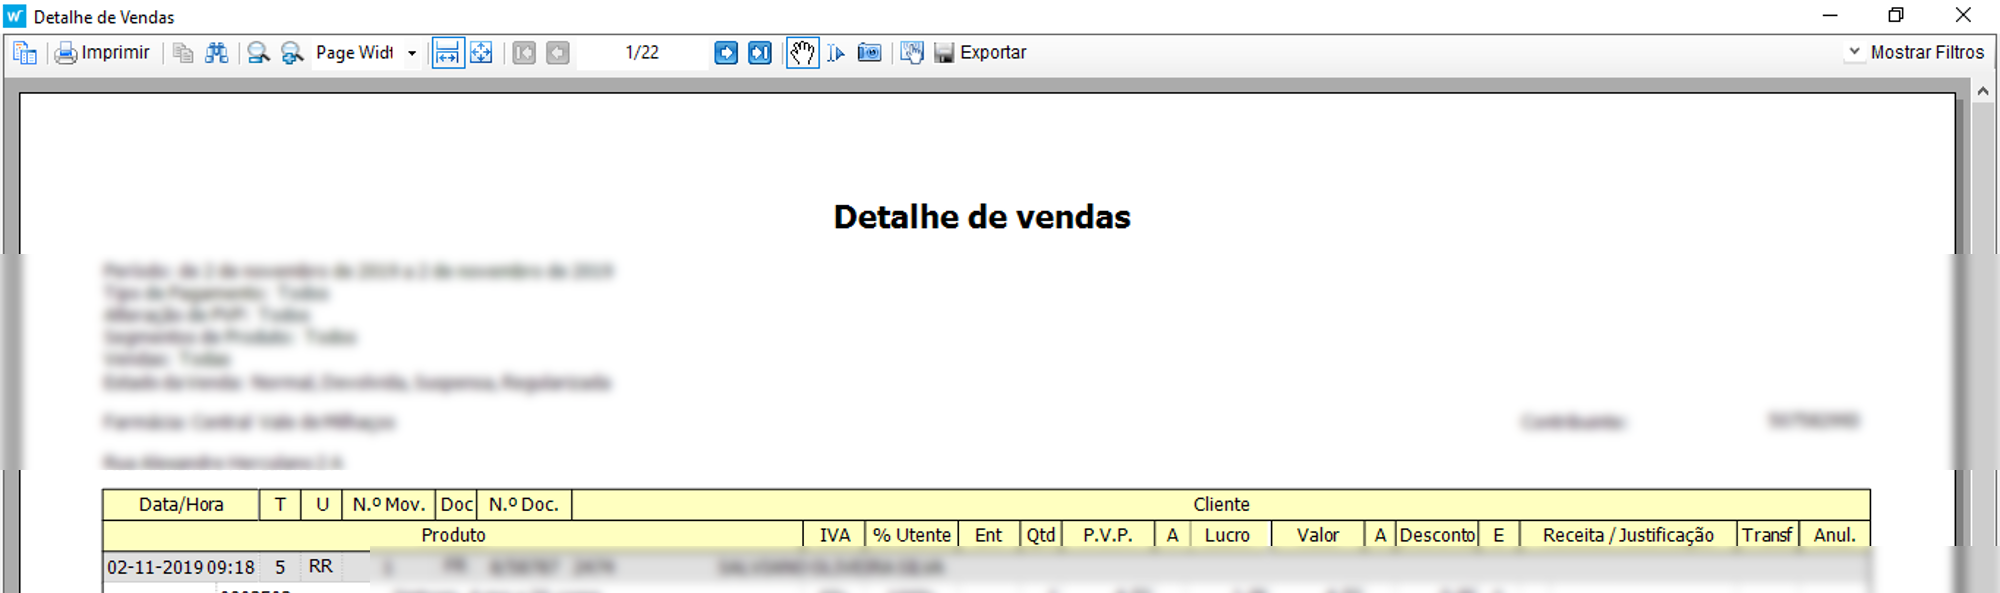
Task: Toggle fit to page width mode
Action: (x=447, y=53)
